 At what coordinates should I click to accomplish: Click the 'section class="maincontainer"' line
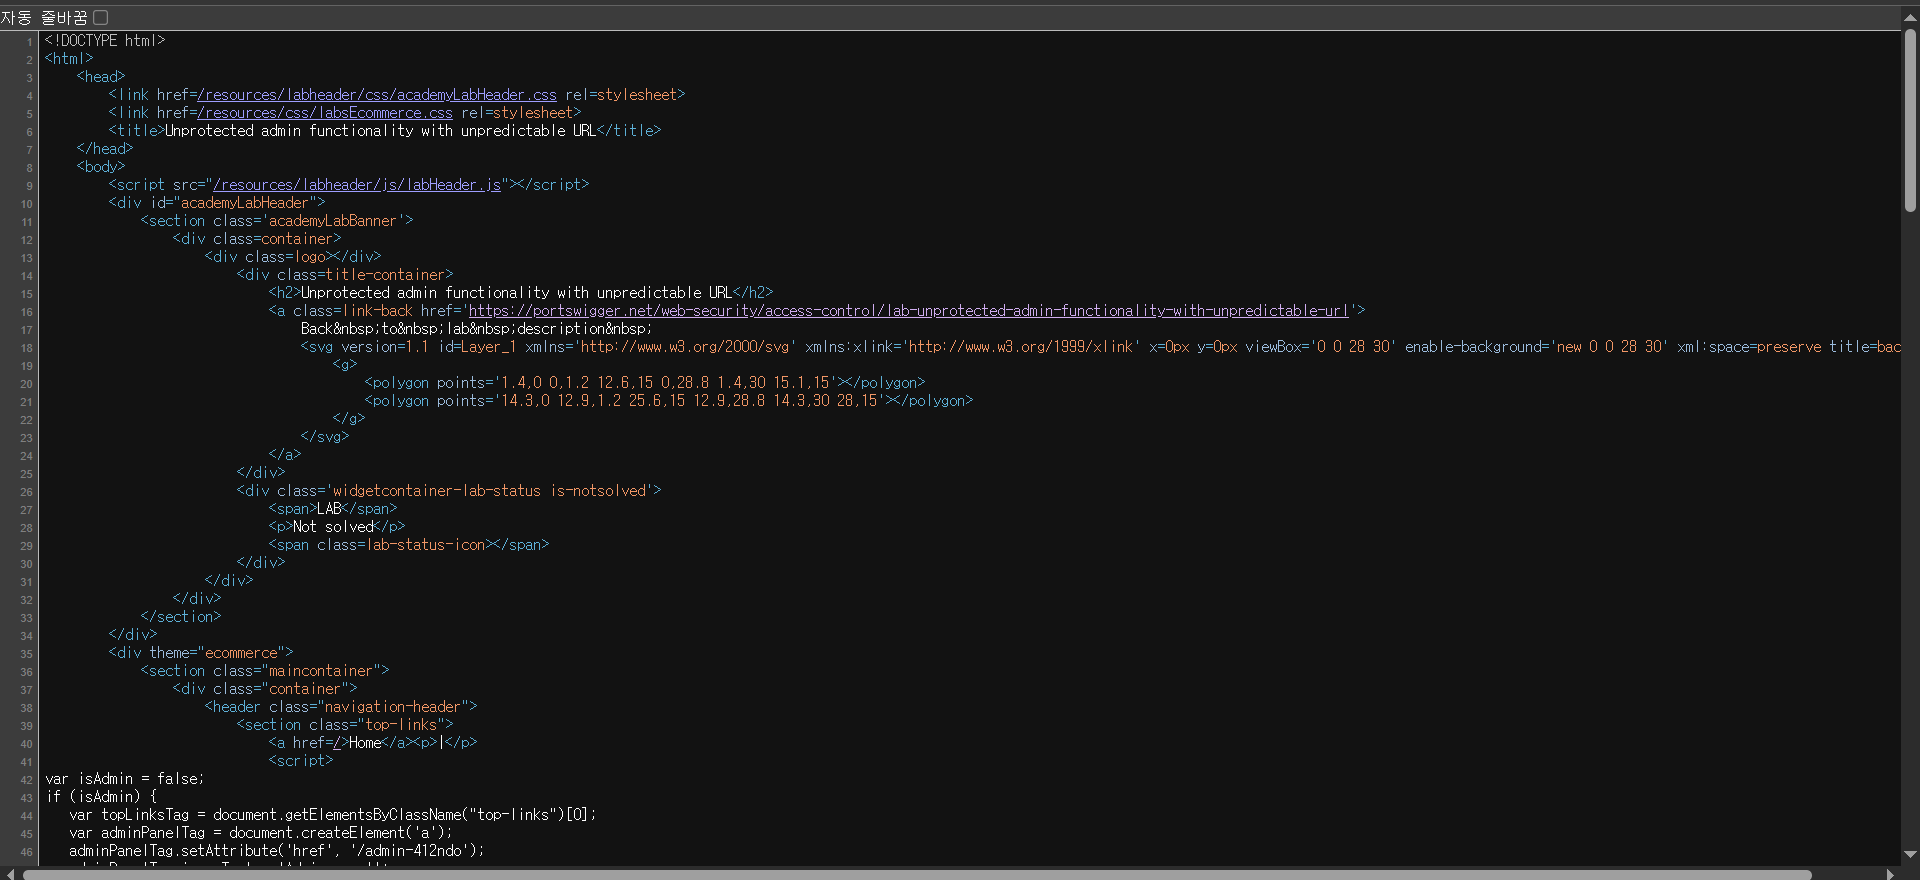click(x=265, y=671)
